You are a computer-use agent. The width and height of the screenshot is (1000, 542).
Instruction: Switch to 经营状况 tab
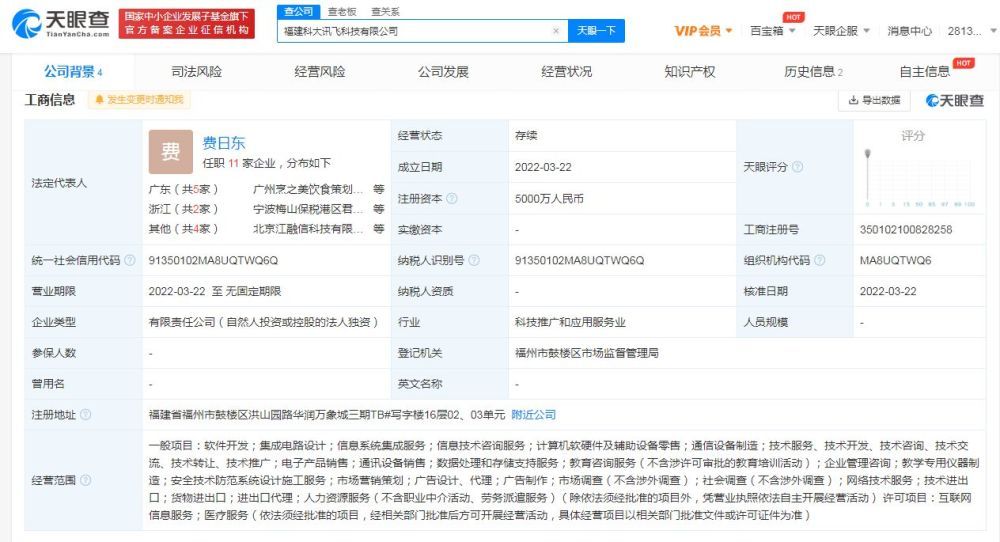coord(566,71)
